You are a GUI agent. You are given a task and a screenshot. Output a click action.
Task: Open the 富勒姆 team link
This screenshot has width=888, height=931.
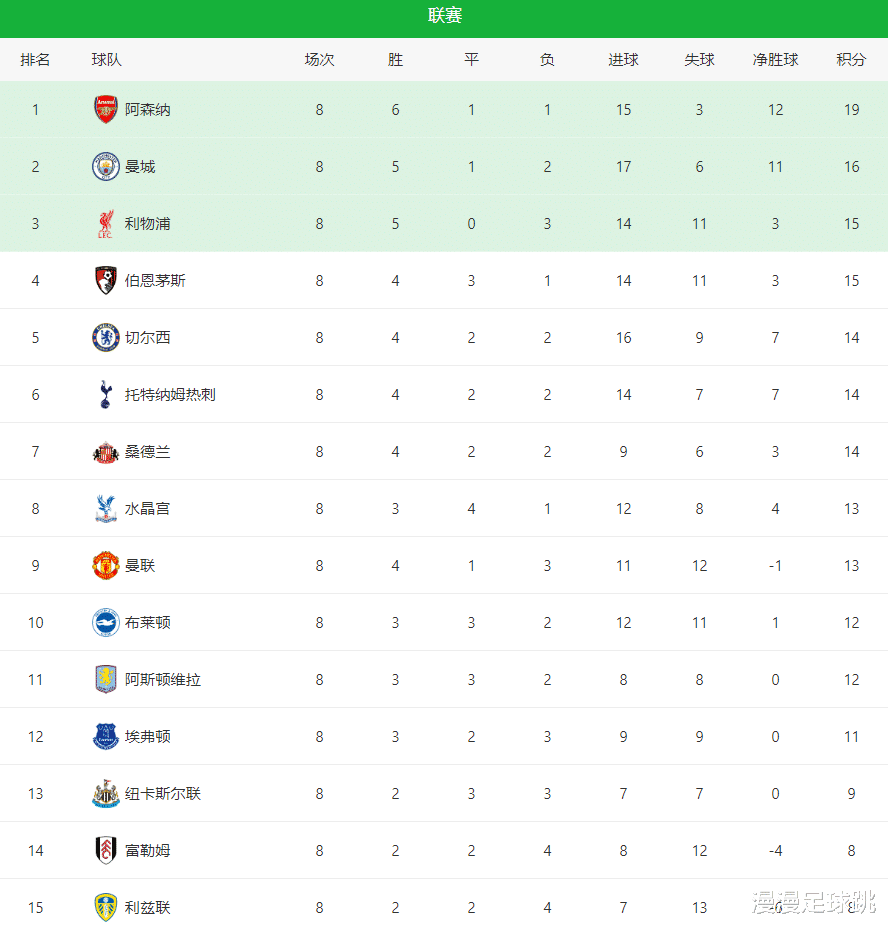pos(147,851)
